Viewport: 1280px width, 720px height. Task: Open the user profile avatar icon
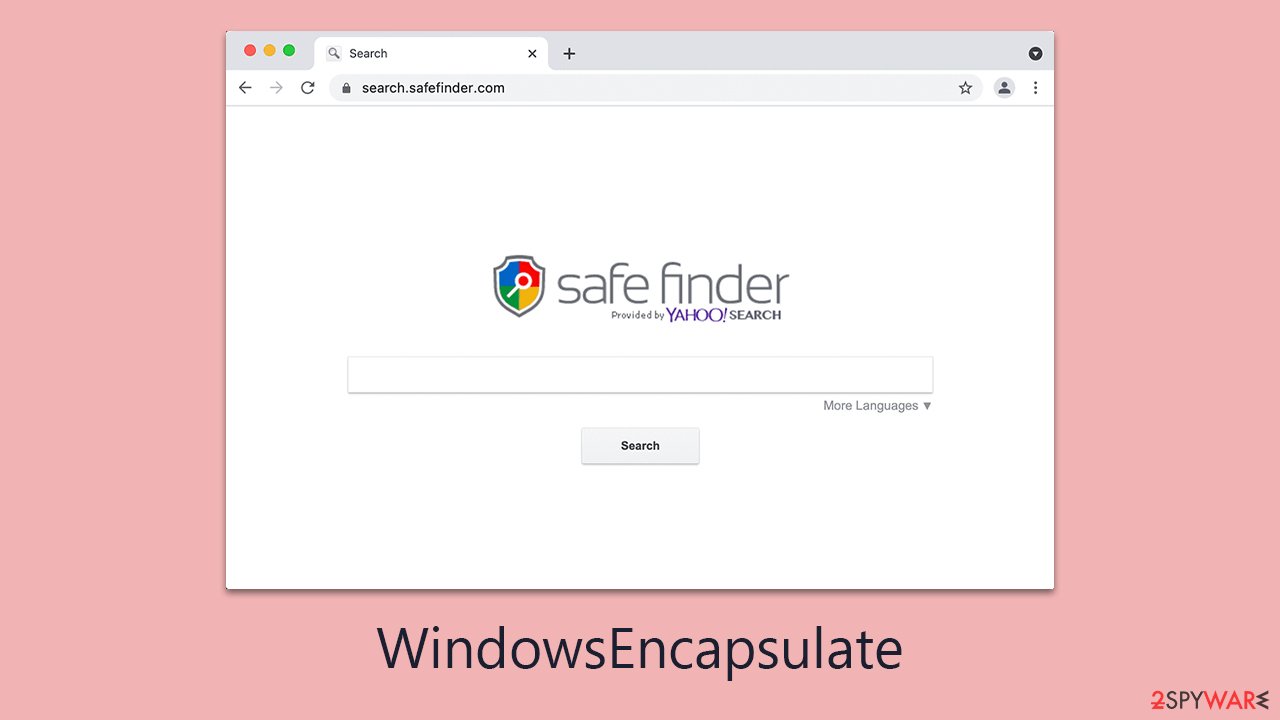[x=1004, y=88]
